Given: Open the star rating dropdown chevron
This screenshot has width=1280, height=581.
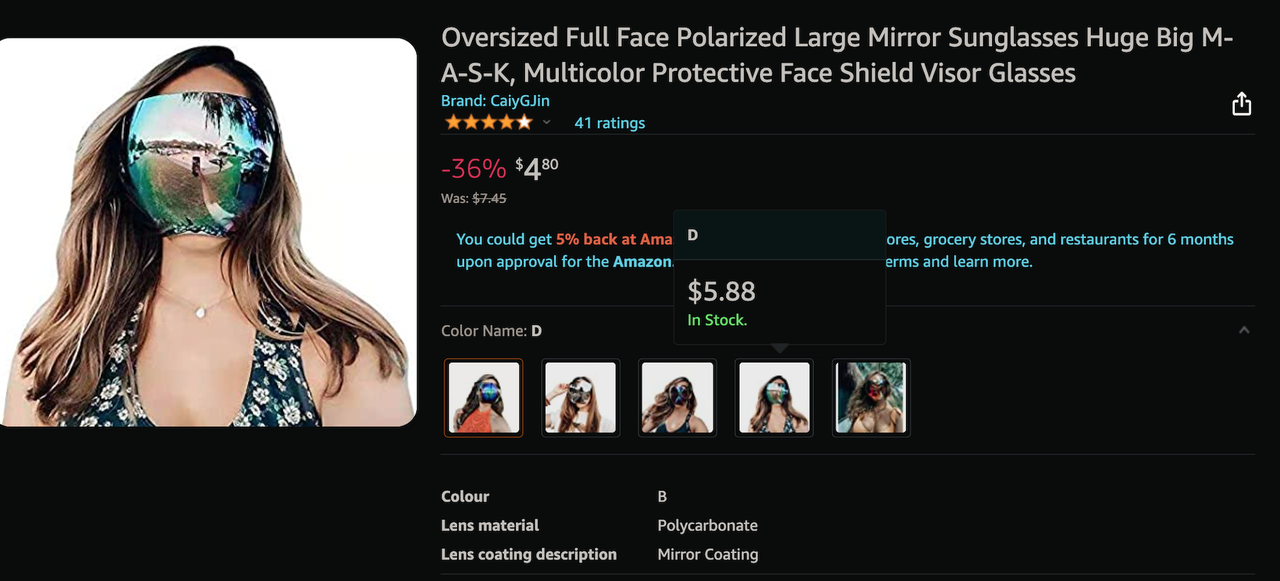Looking at the screenshot, I should 546,123.
